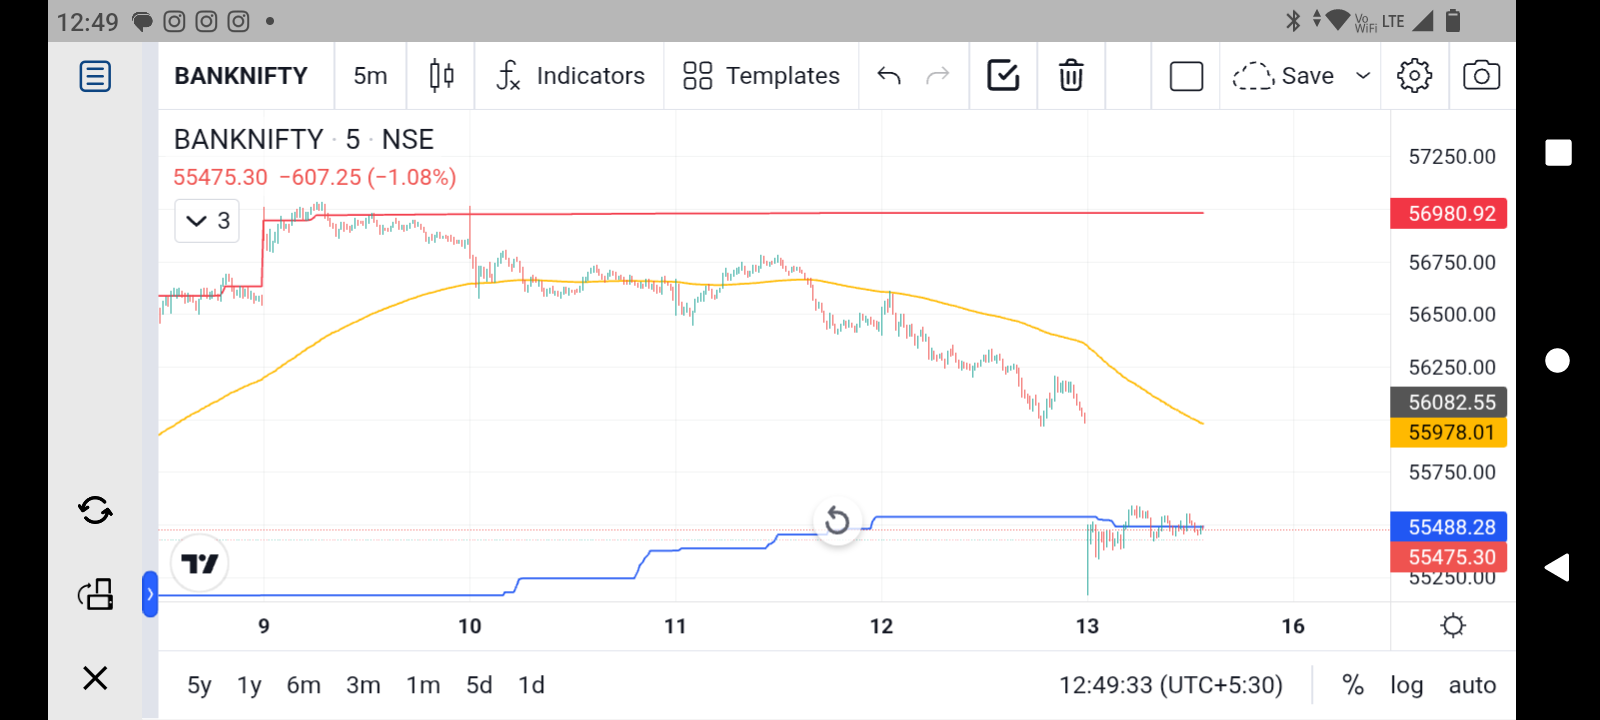Select the chart layout square icon
The width and height of the screenshot is (1600, 720).
[x=1186, y=76]
